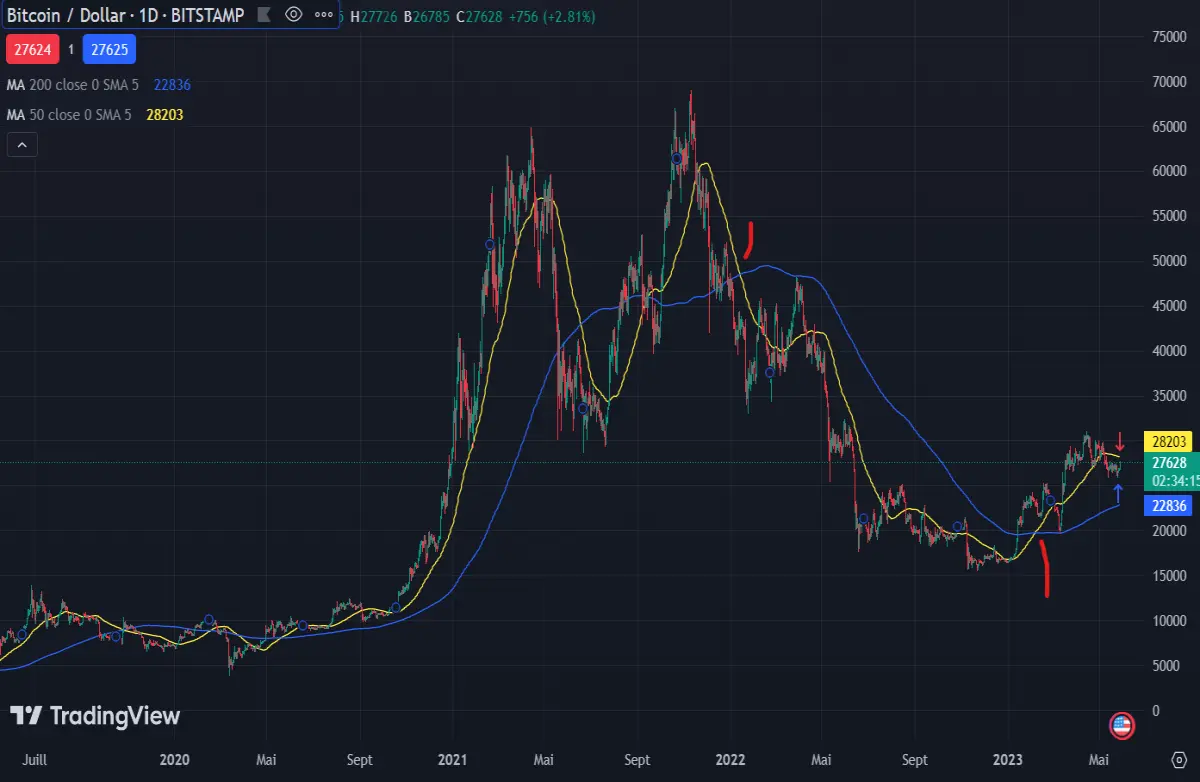Open chart settings gear icon at bottom right
This screenshot has width=1200, height=782.
(1180, 760)
